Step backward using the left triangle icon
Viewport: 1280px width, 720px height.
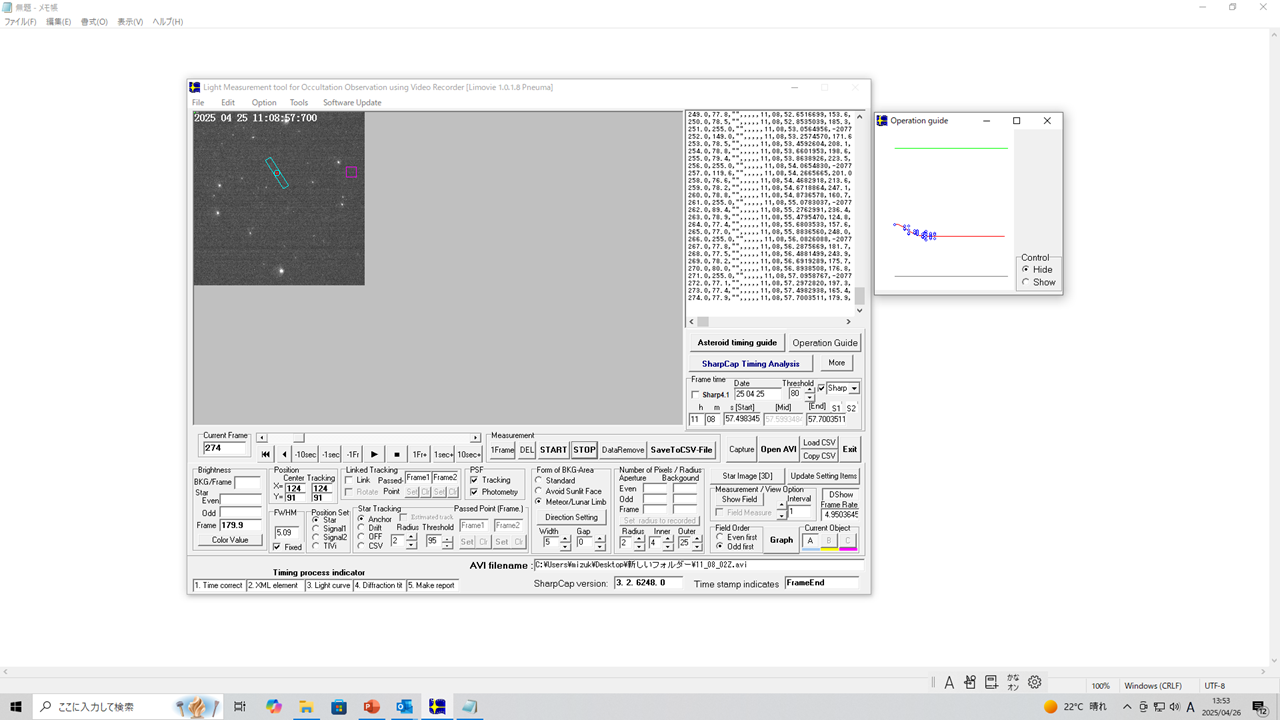tap(283, 454)
